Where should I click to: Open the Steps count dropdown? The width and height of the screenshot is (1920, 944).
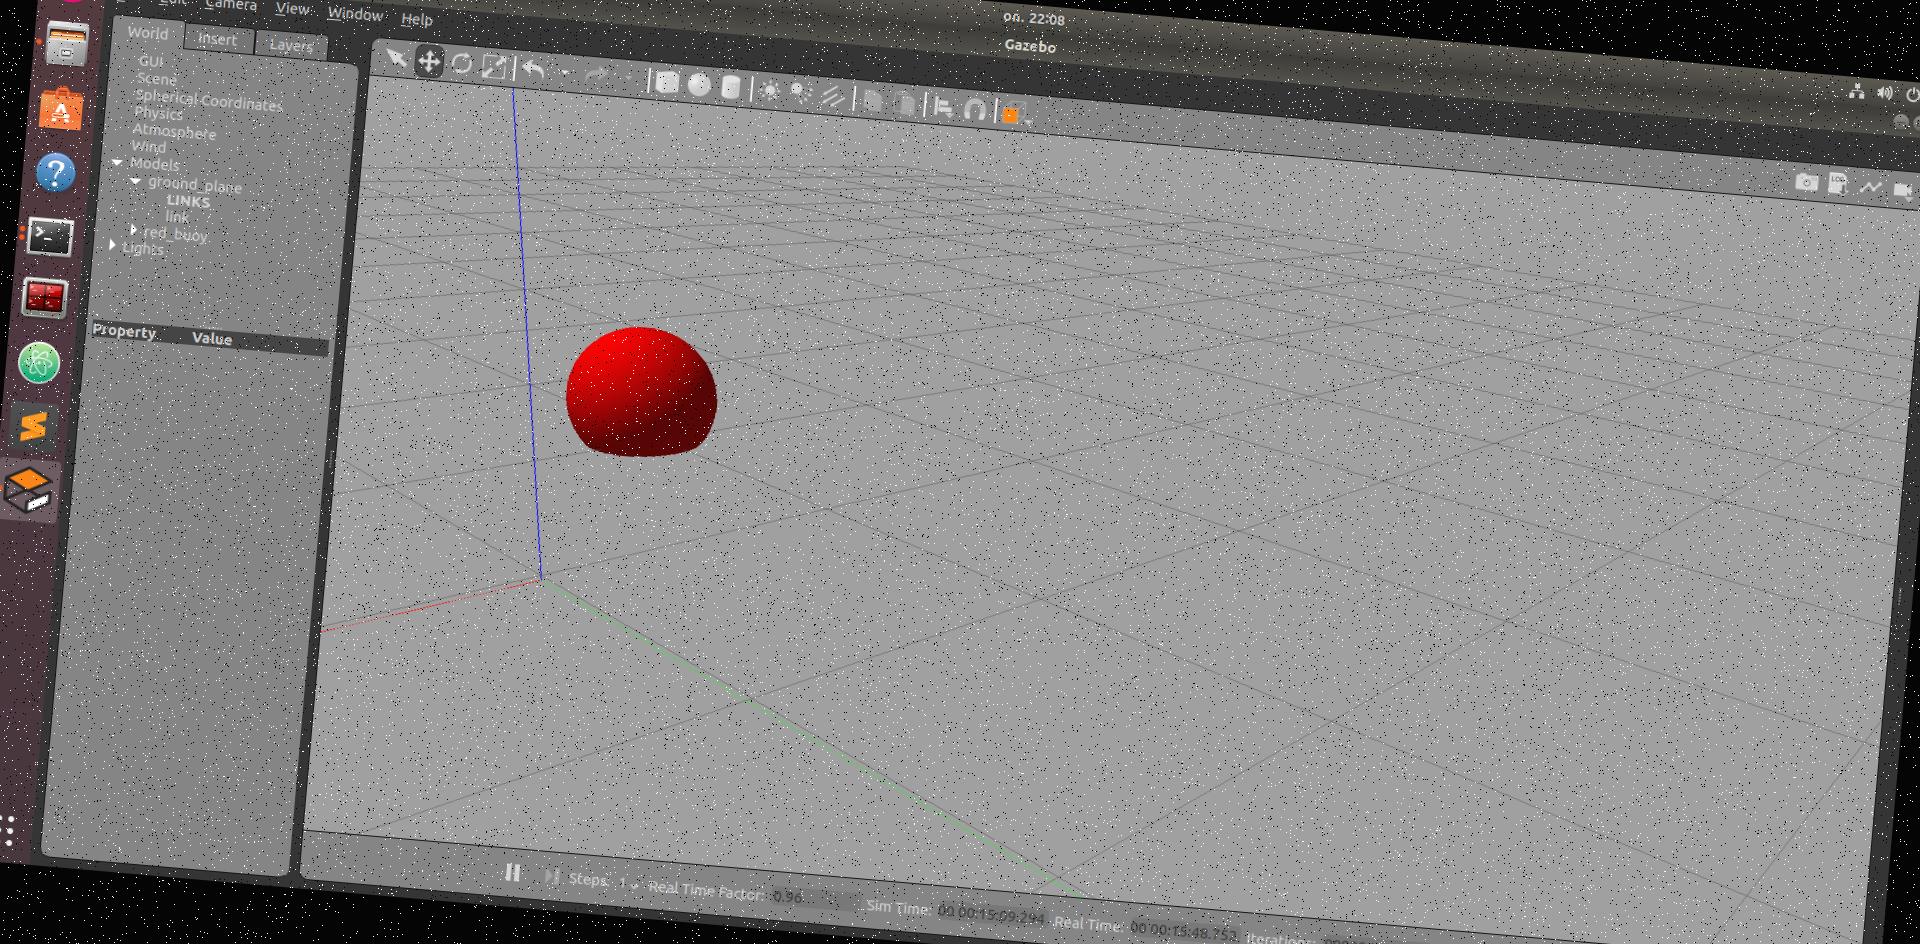pos(629,884)
